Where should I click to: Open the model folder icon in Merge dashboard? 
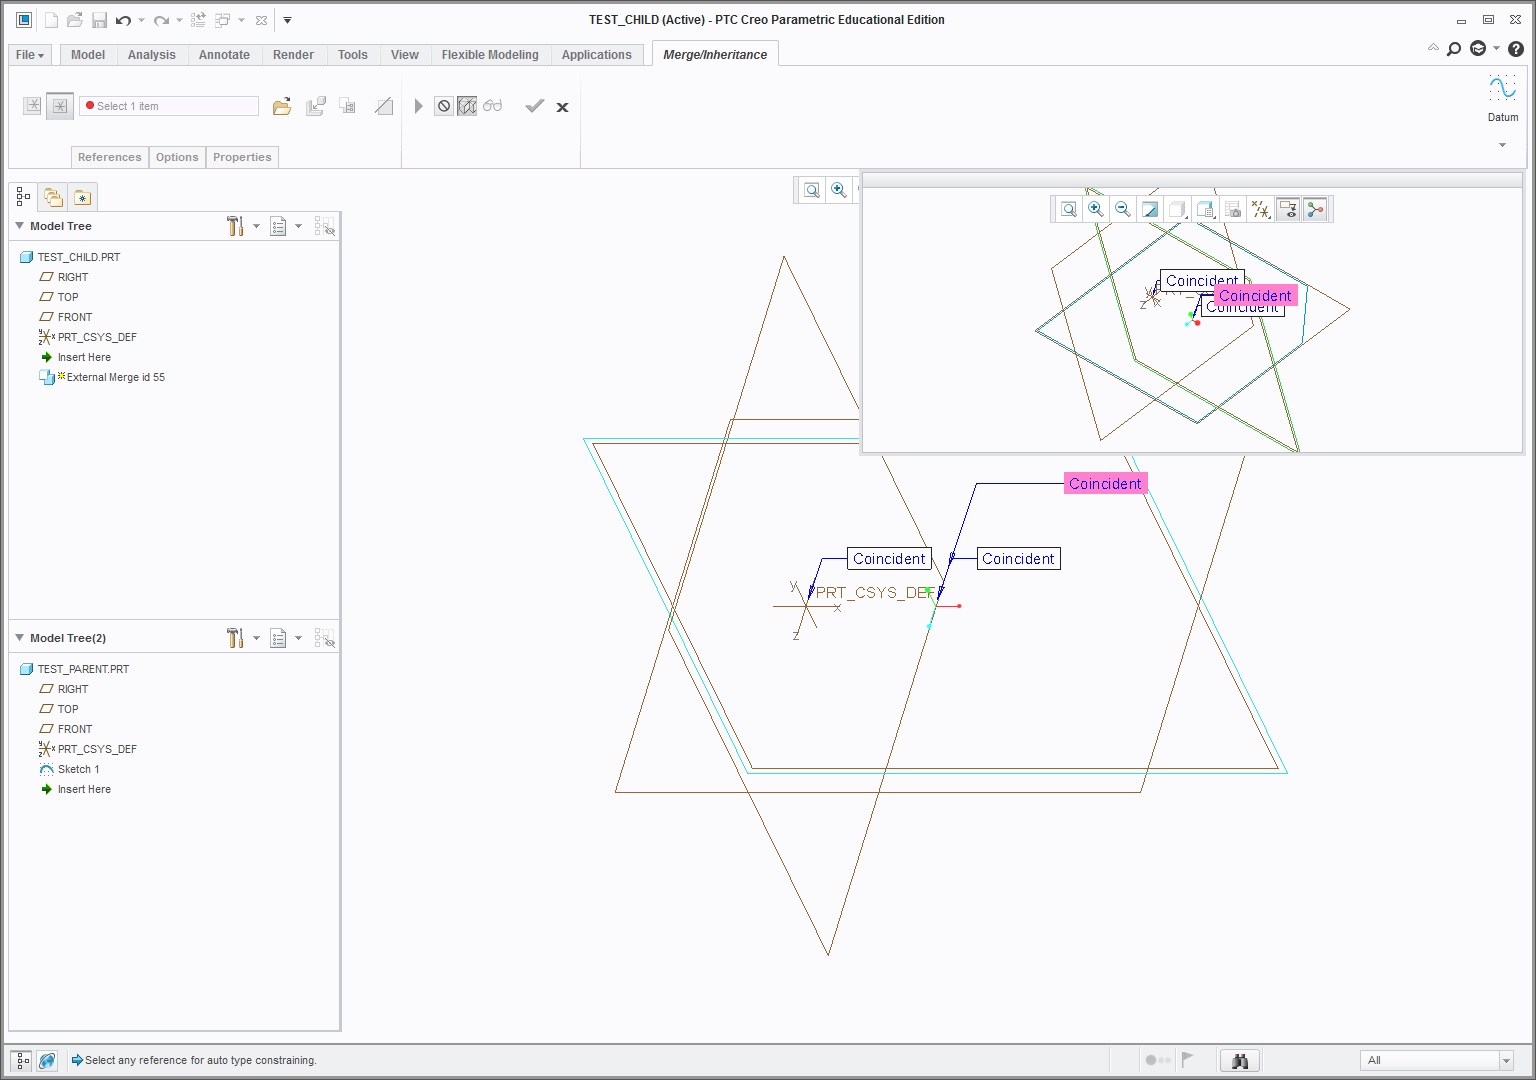pos(282,106)
